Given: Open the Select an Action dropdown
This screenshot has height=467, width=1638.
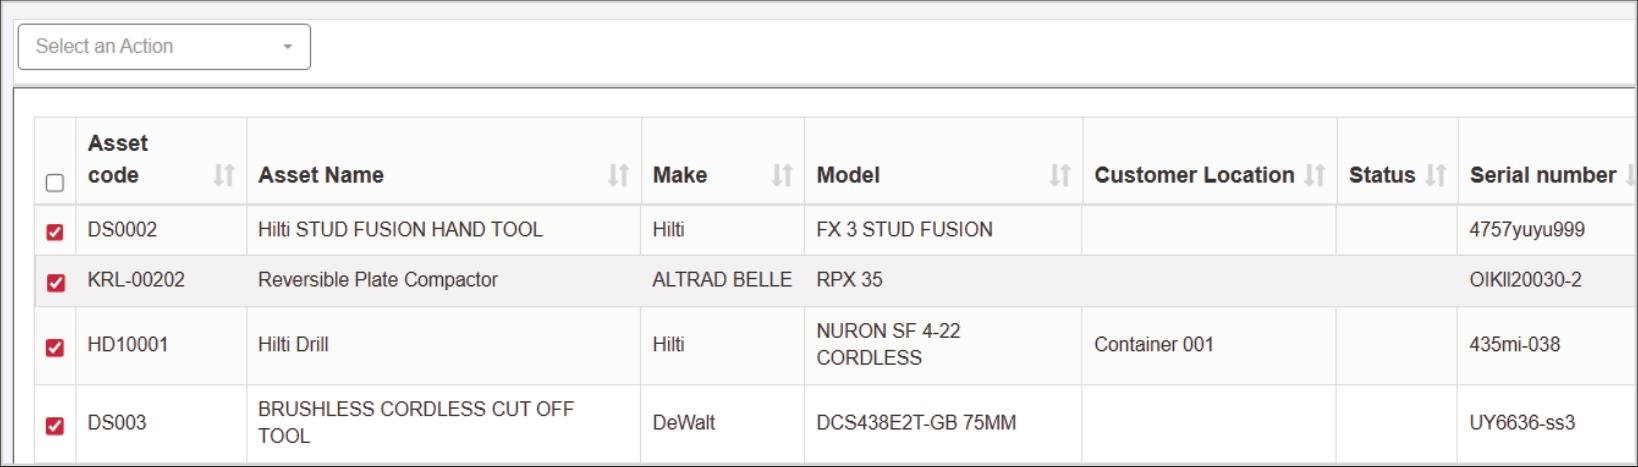Looking at the screenshot, I should click(x=164, y=47).
